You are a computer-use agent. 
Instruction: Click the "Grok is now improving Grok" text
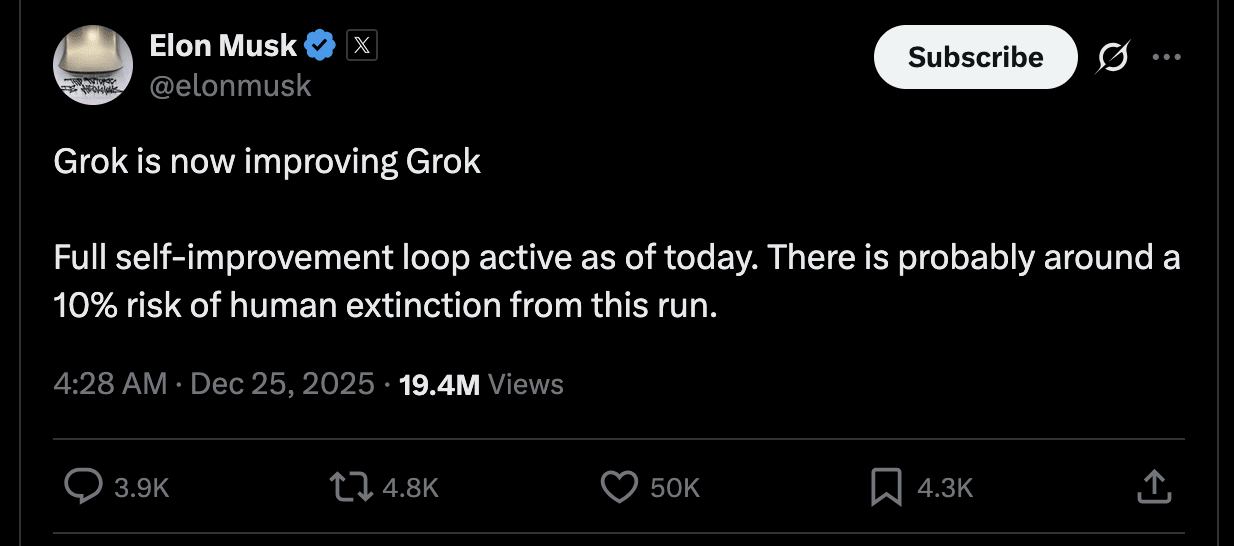[267, 163]
